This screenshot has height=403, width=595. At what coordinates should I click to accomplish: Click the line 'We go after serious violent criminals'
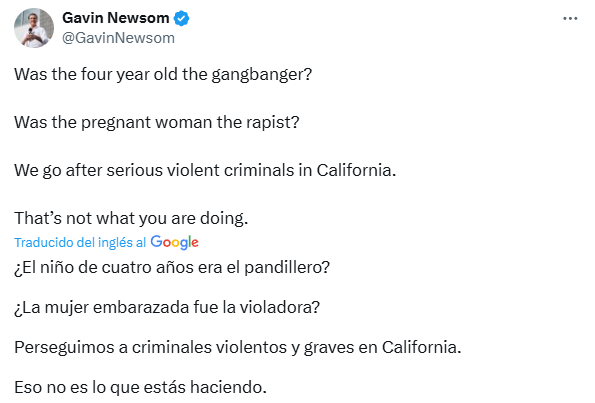(x=205, y=170)
